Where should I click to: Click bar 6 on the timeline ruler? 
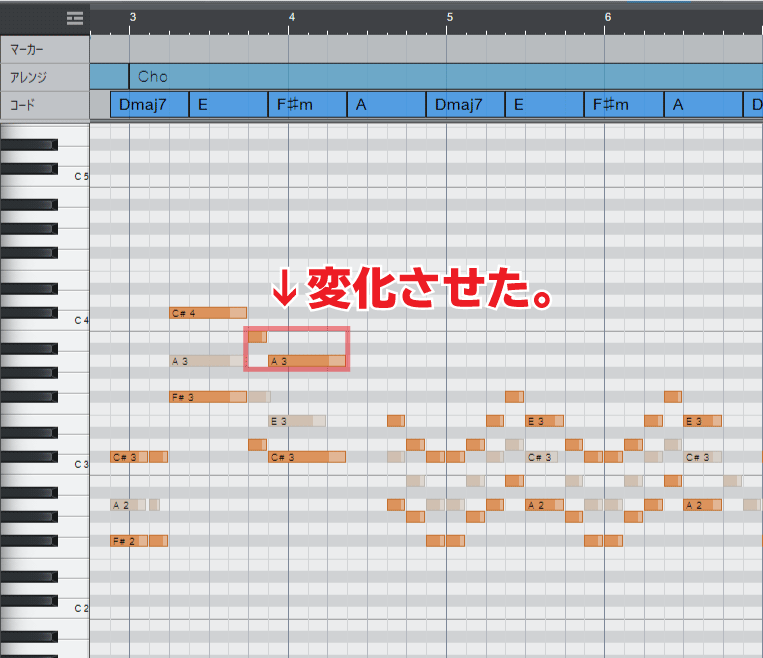point(608,18)
